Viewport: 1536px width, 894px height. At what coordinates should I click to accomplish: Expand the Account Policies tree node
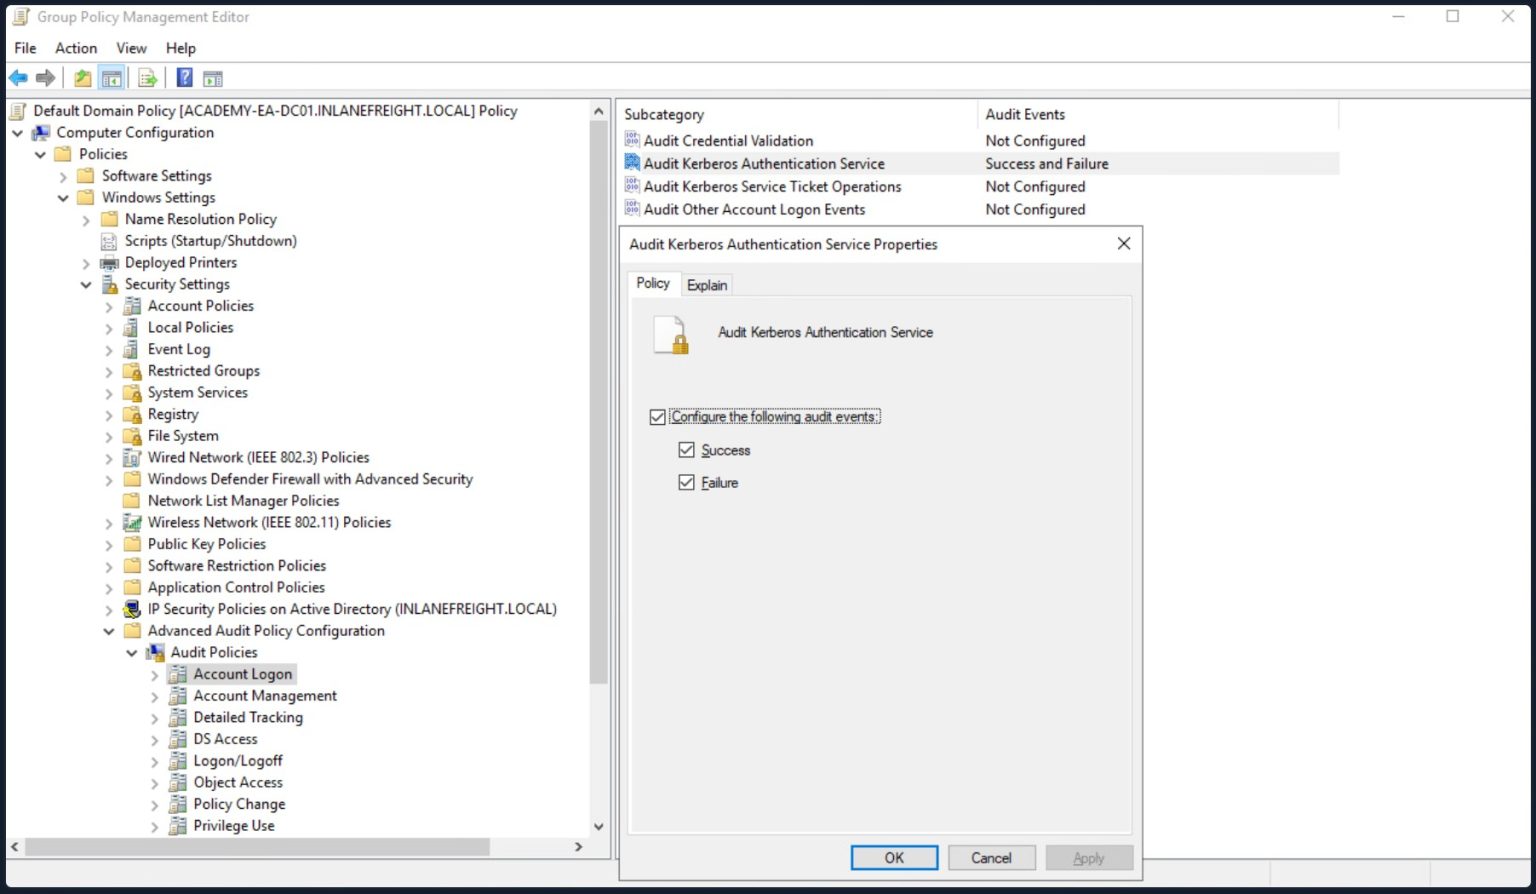(109, 307)
